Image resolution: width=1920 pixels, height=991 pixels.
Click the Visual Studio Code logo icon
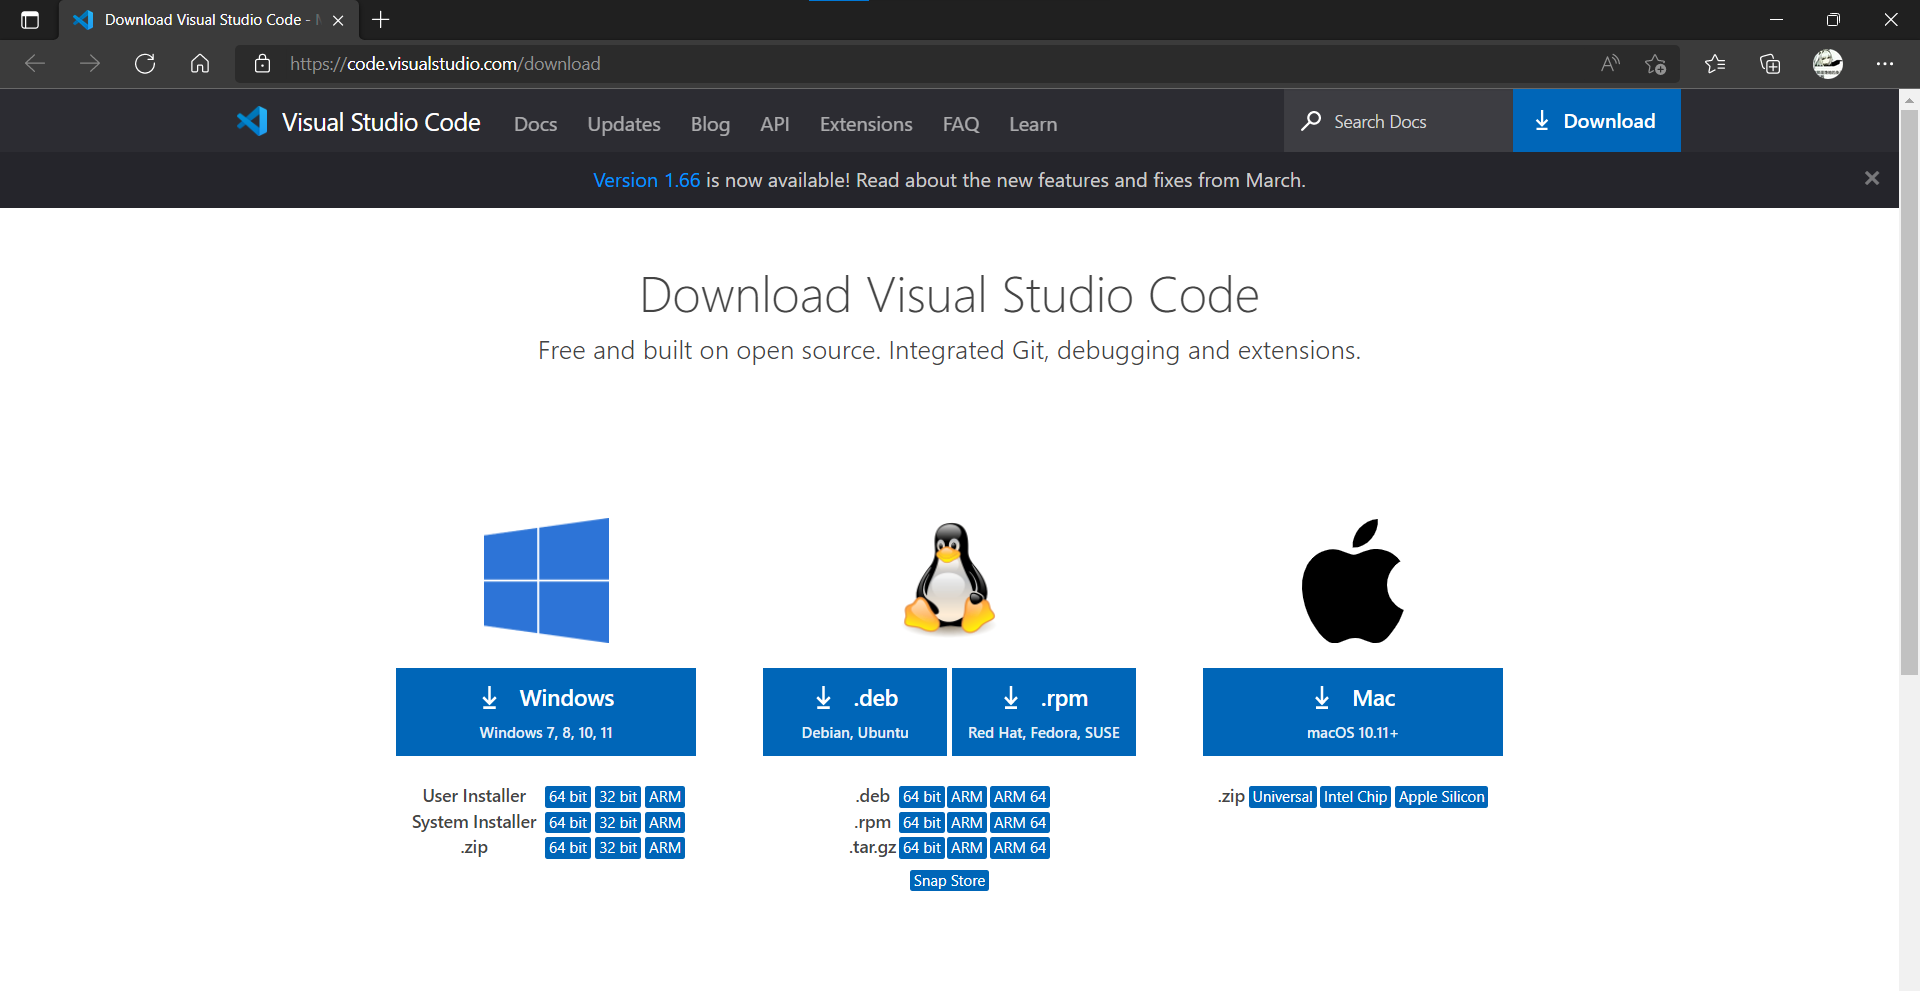point(252,122)
